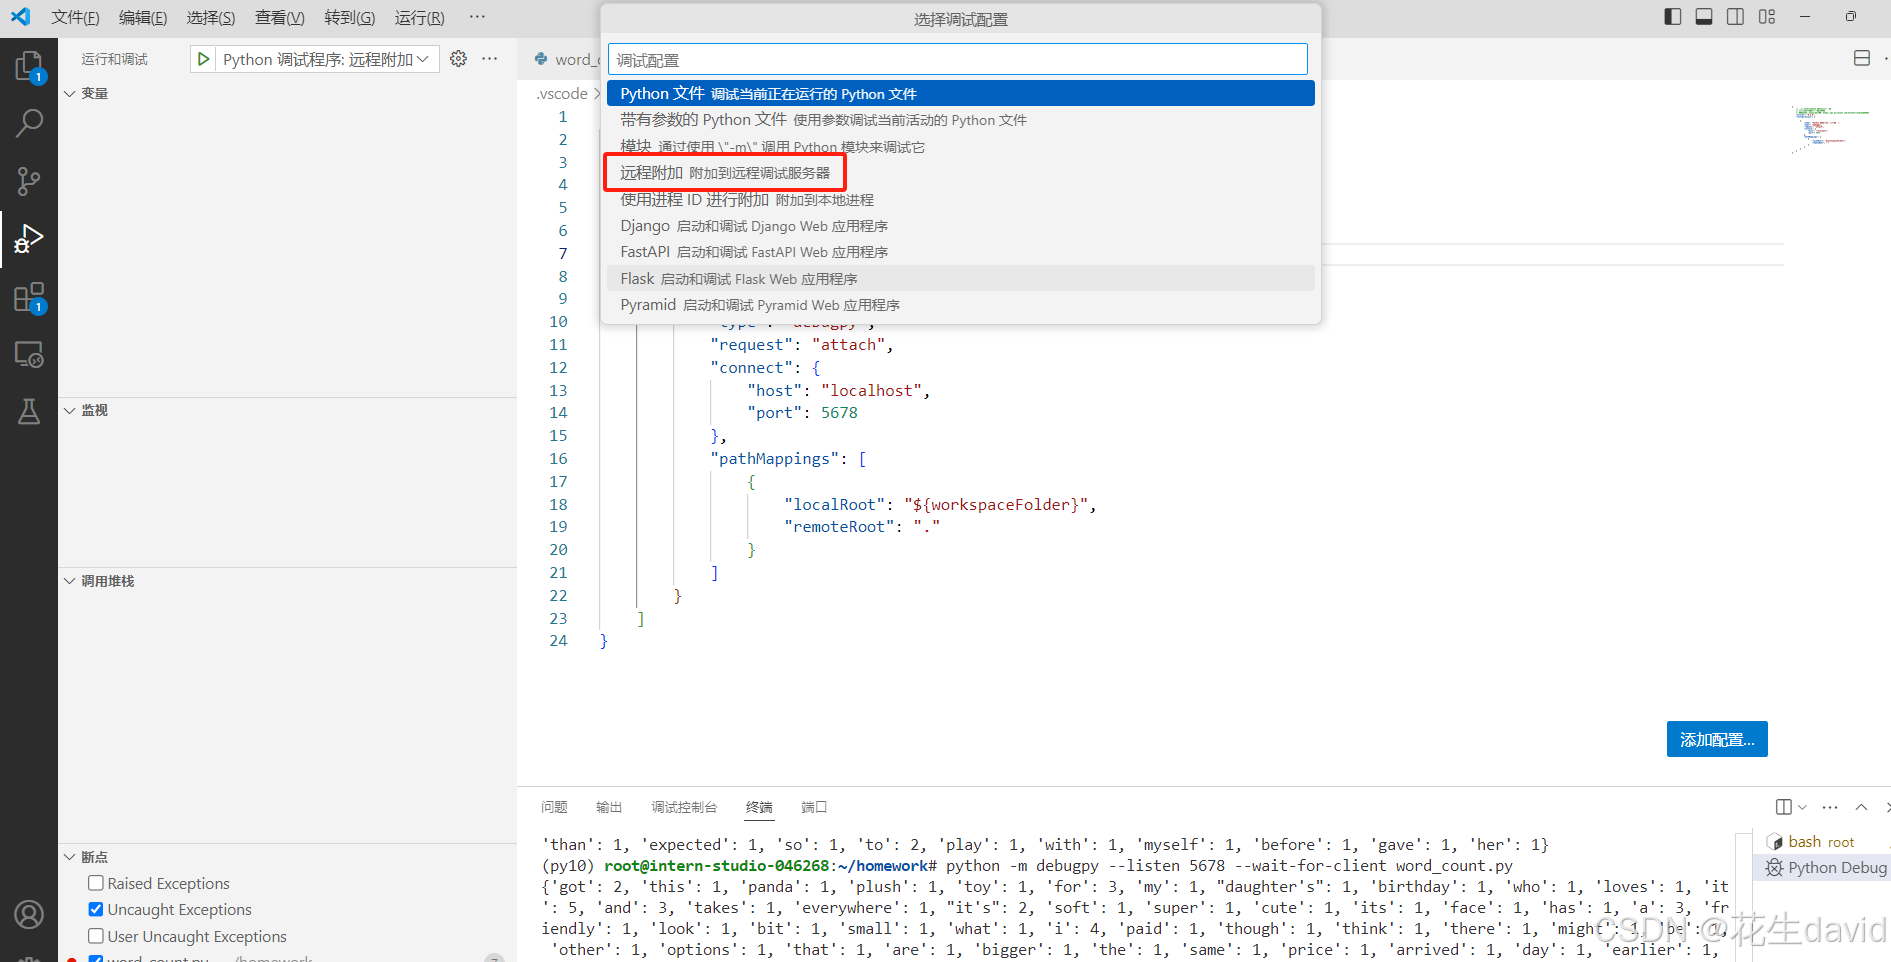
Task: Select Python 文件 debug configuration
Action: [960, 93]
